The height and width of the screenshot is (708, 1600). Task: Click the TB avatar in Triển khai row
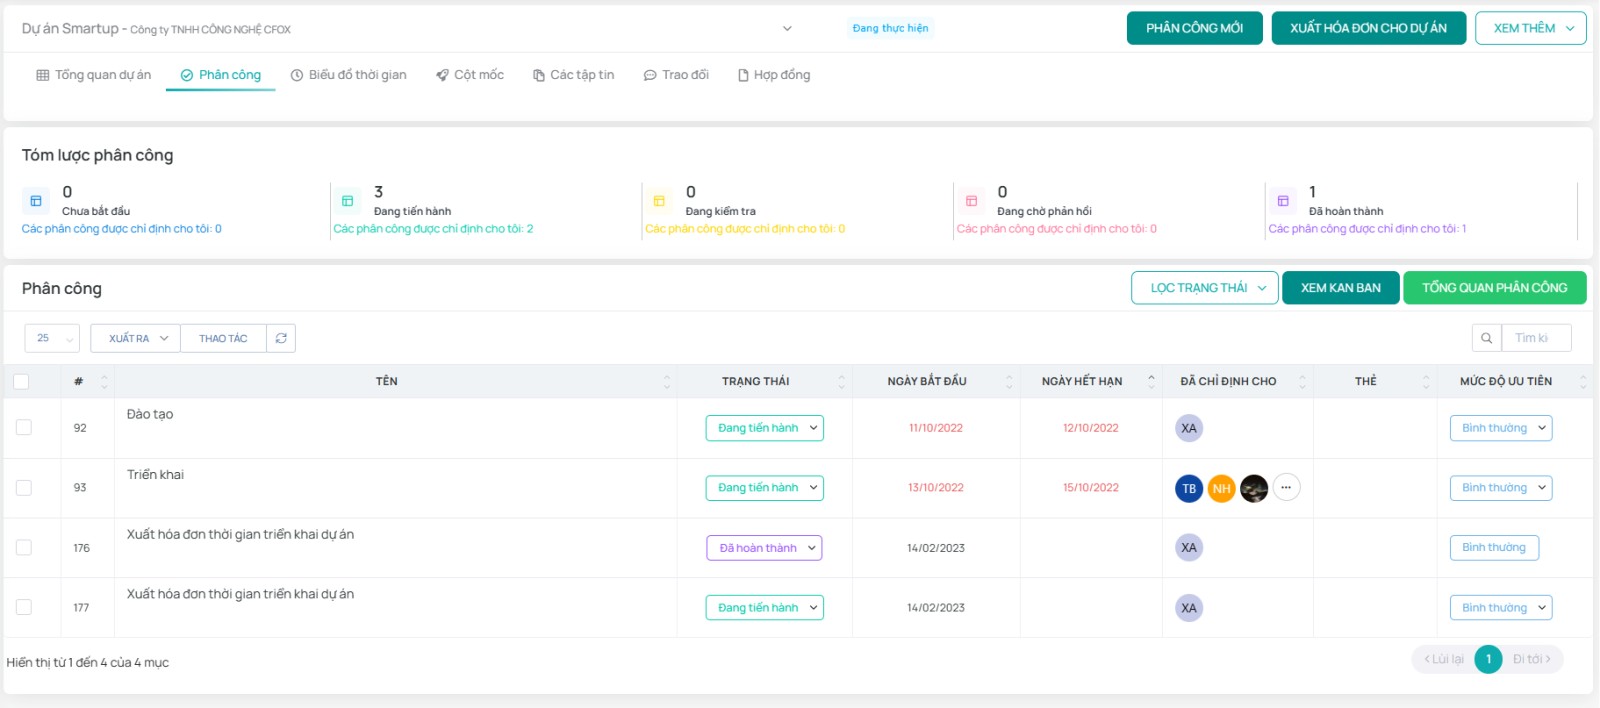1189,488
